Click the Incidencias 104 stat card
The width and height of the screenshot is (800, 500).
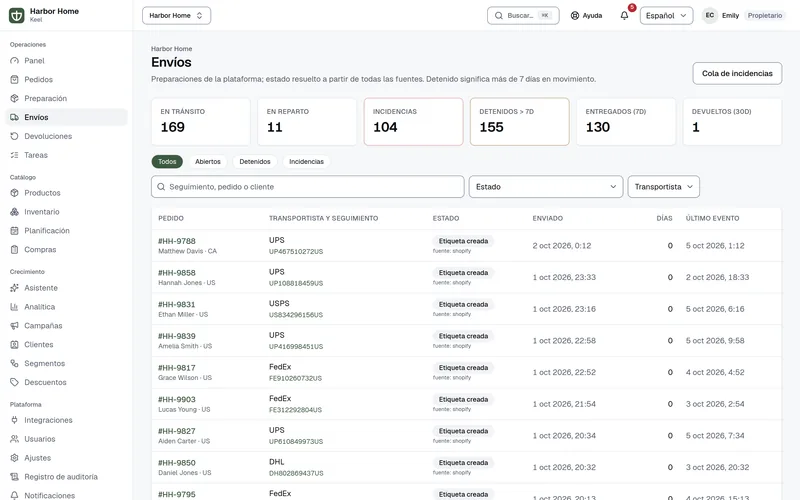pos(413,121)
